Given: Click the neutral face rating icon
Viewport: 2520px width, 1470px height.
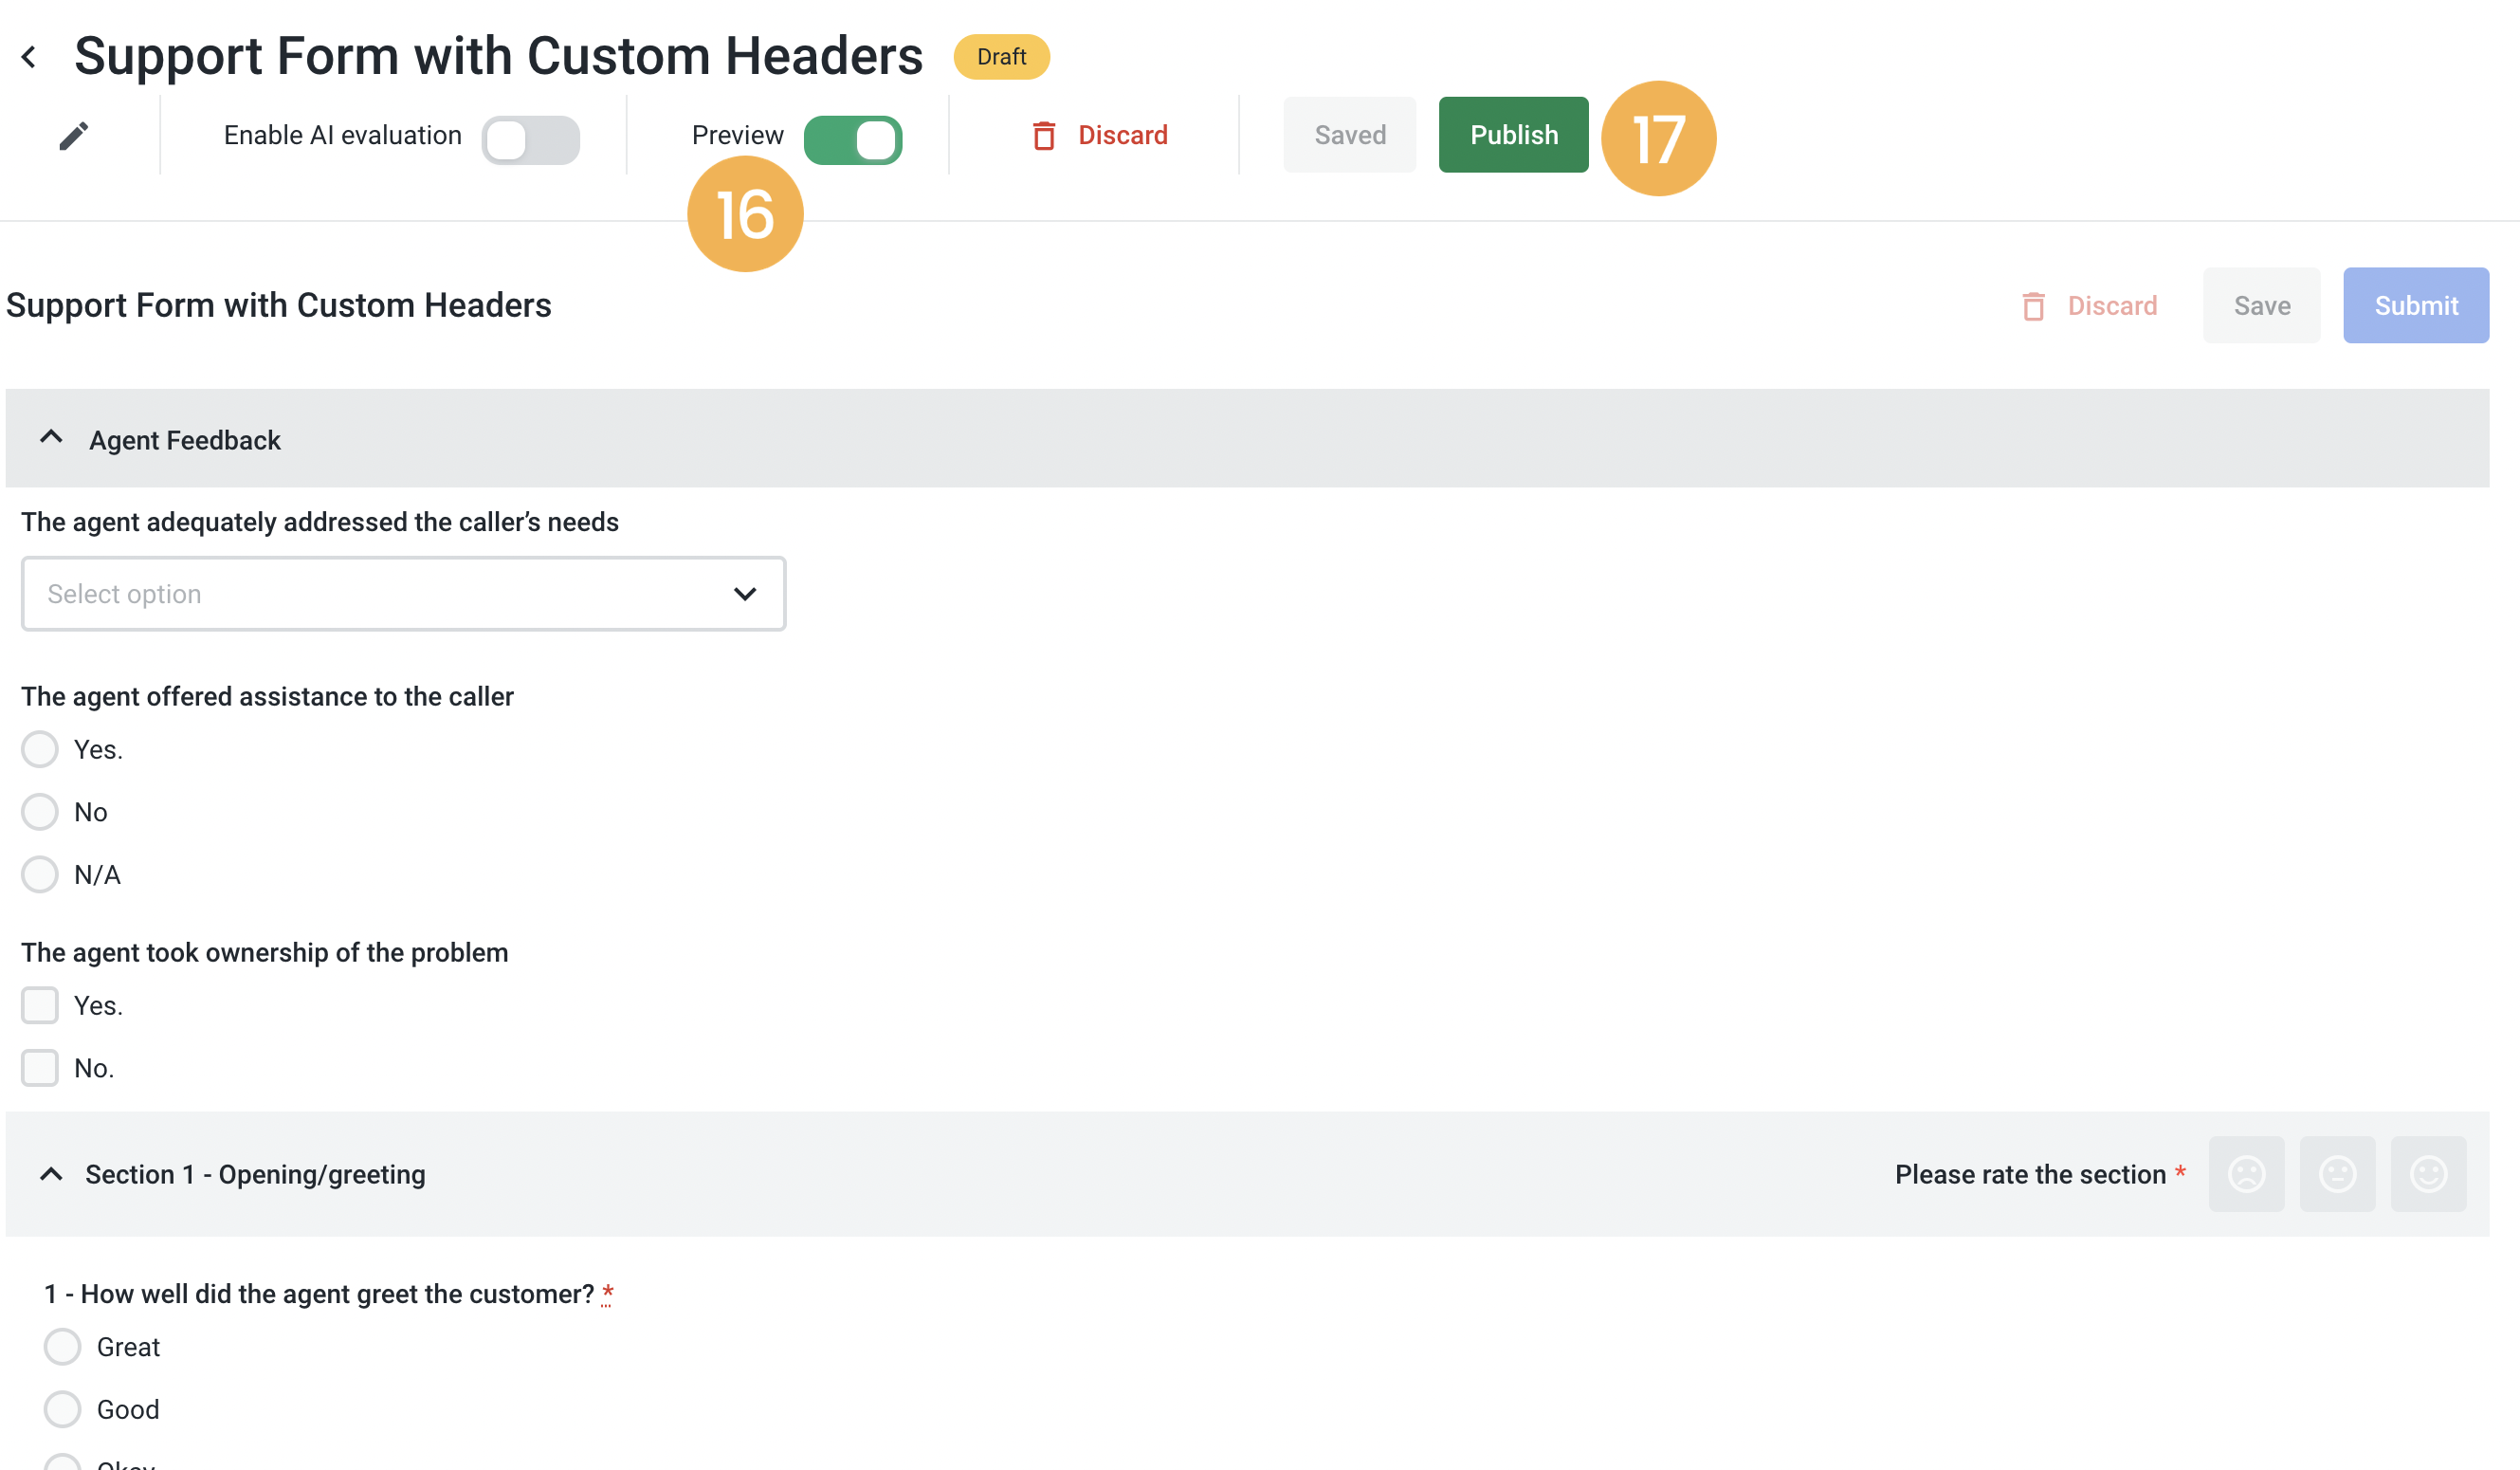Looking at the screenshot, I should pos(2337,1174).
